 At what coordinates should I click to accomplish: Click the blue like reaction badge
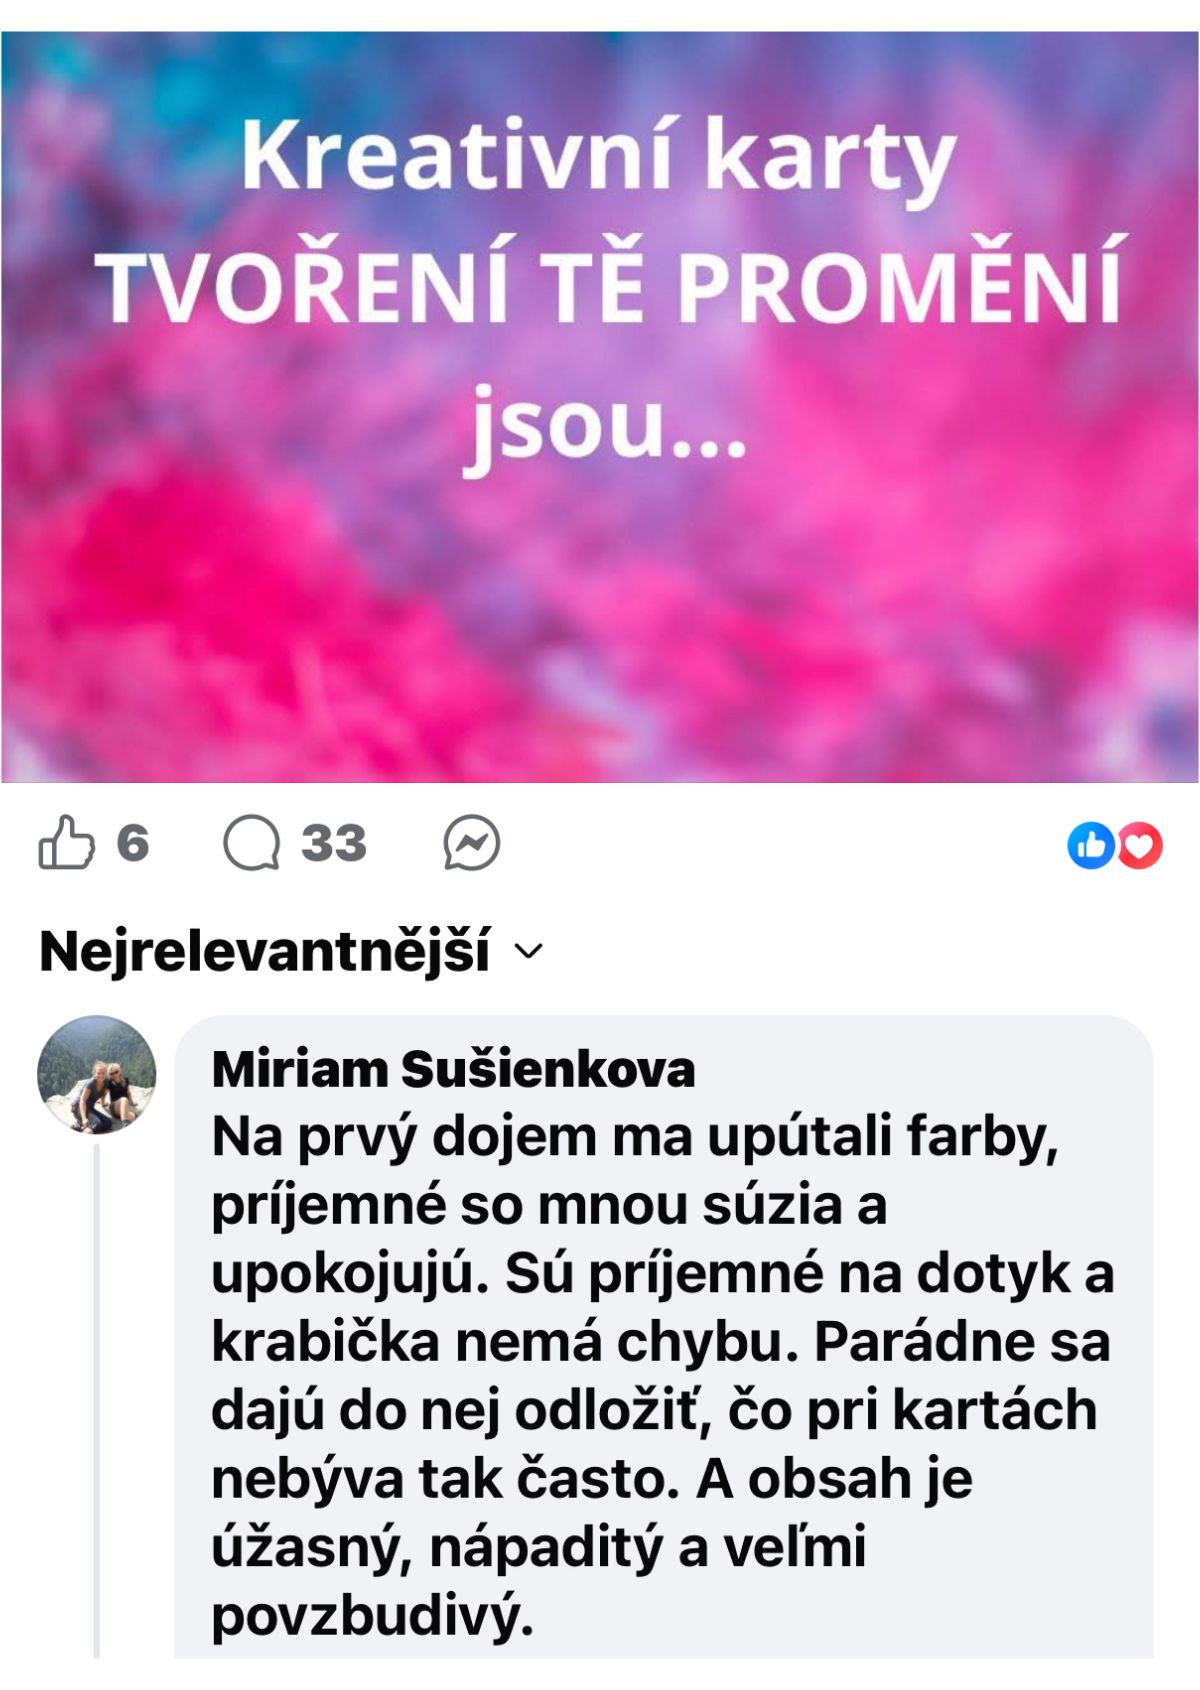coord(1091,846)
